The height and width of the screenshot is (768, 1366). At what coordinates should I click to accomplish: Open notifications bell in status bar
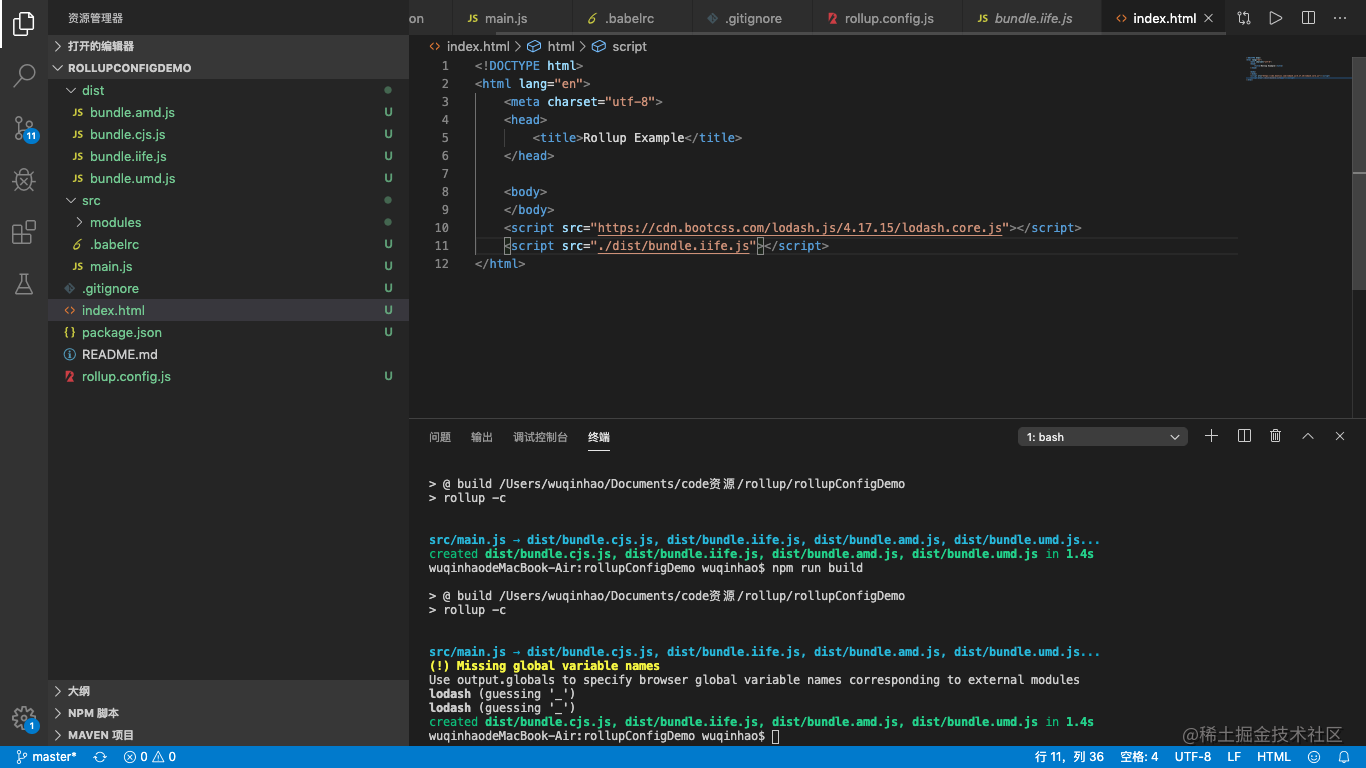pos(1344,757)
